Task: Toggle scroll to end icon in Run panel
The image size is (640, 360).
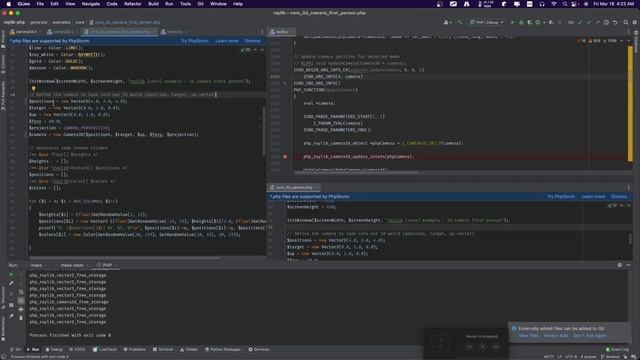Action: (x=21, y=301)
